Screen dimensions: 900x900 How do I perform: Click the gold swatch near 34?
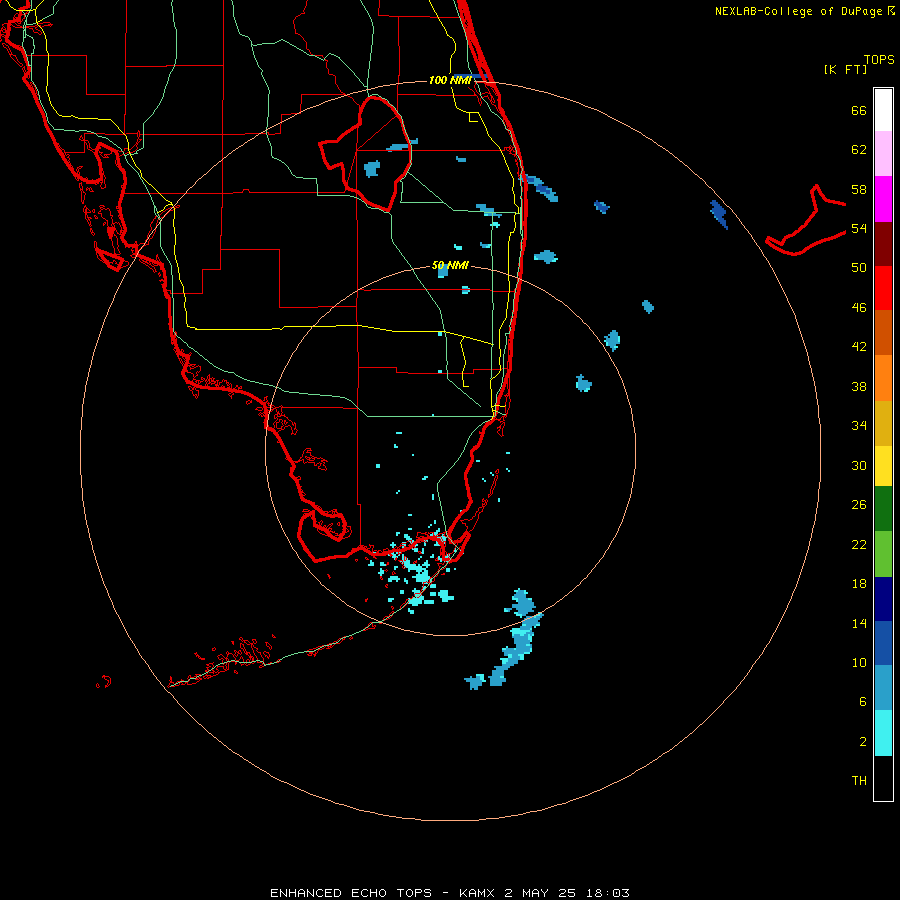[x=883, y=423]
